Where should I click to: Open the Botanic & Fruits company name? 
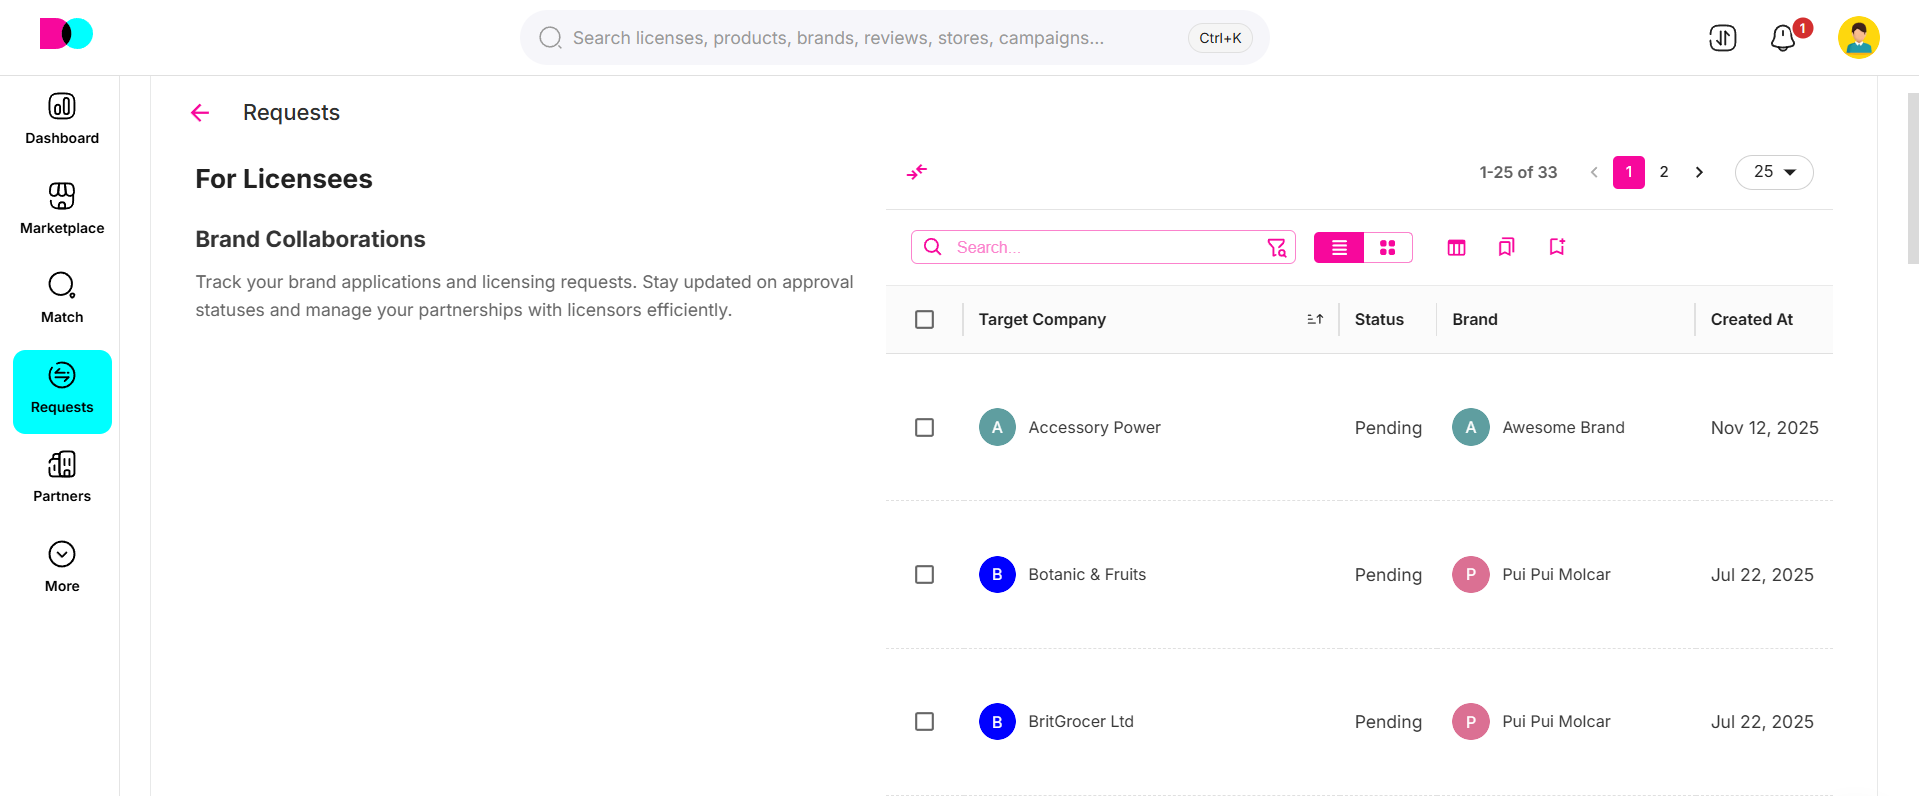tap(1087, 575)
